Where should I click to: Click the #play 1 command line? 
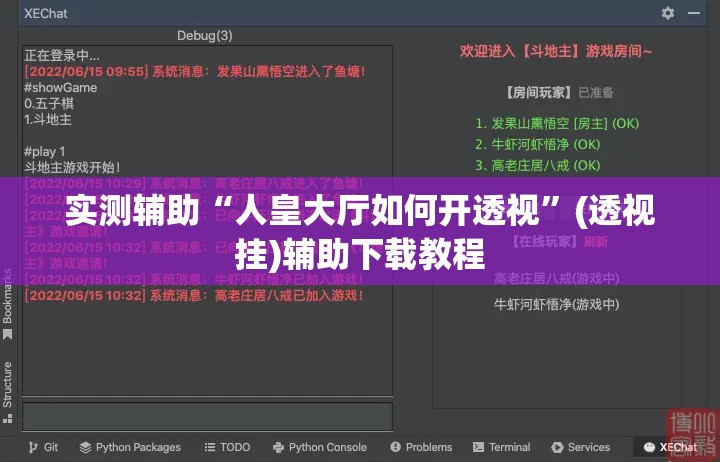tap(45, 151)
